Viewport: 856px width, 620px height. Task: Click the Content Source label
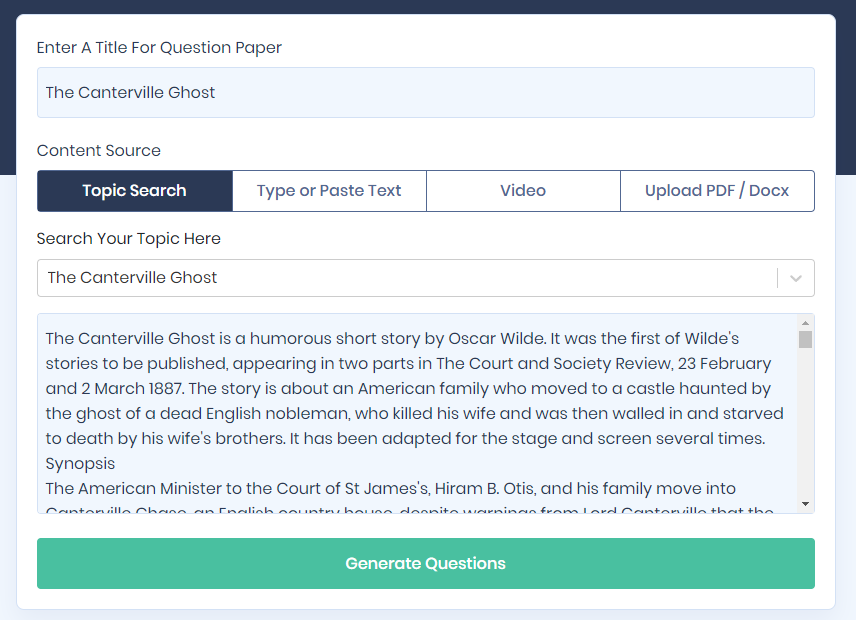[x=98, y=150]
